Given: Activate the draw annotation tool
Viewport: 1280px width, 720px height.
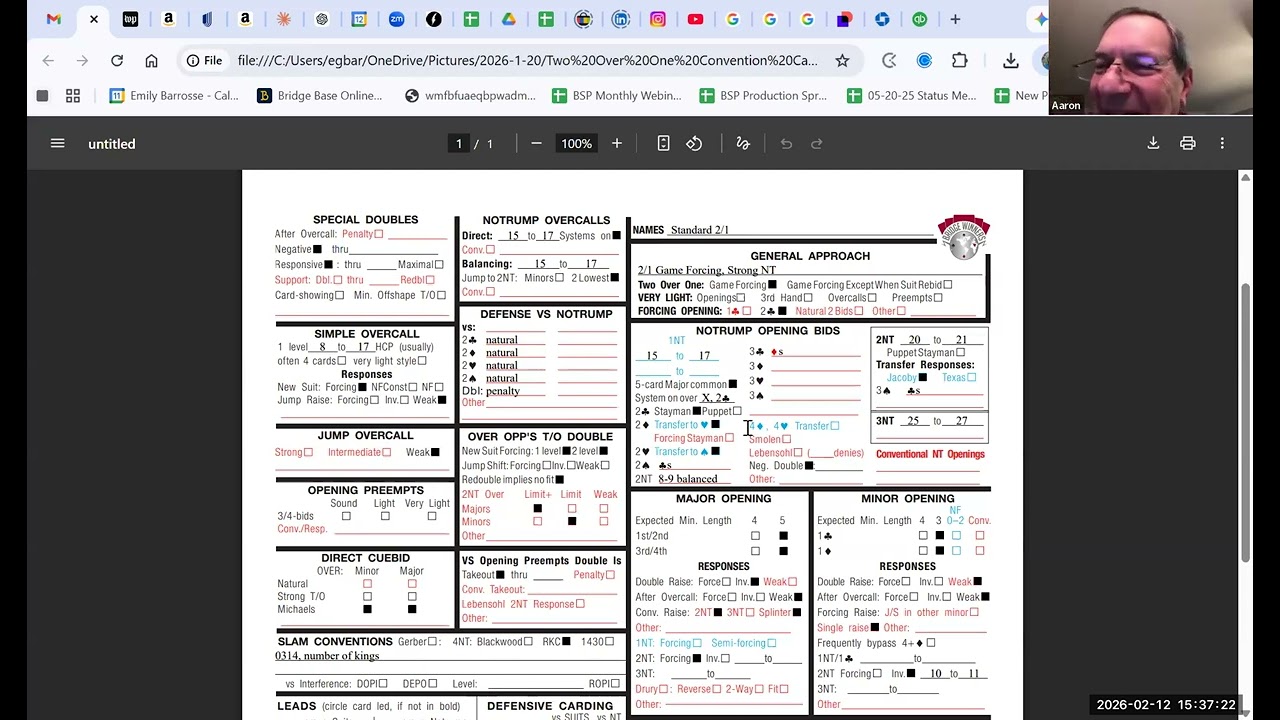Looking at the screenshot, I should [x=743, y=144].
